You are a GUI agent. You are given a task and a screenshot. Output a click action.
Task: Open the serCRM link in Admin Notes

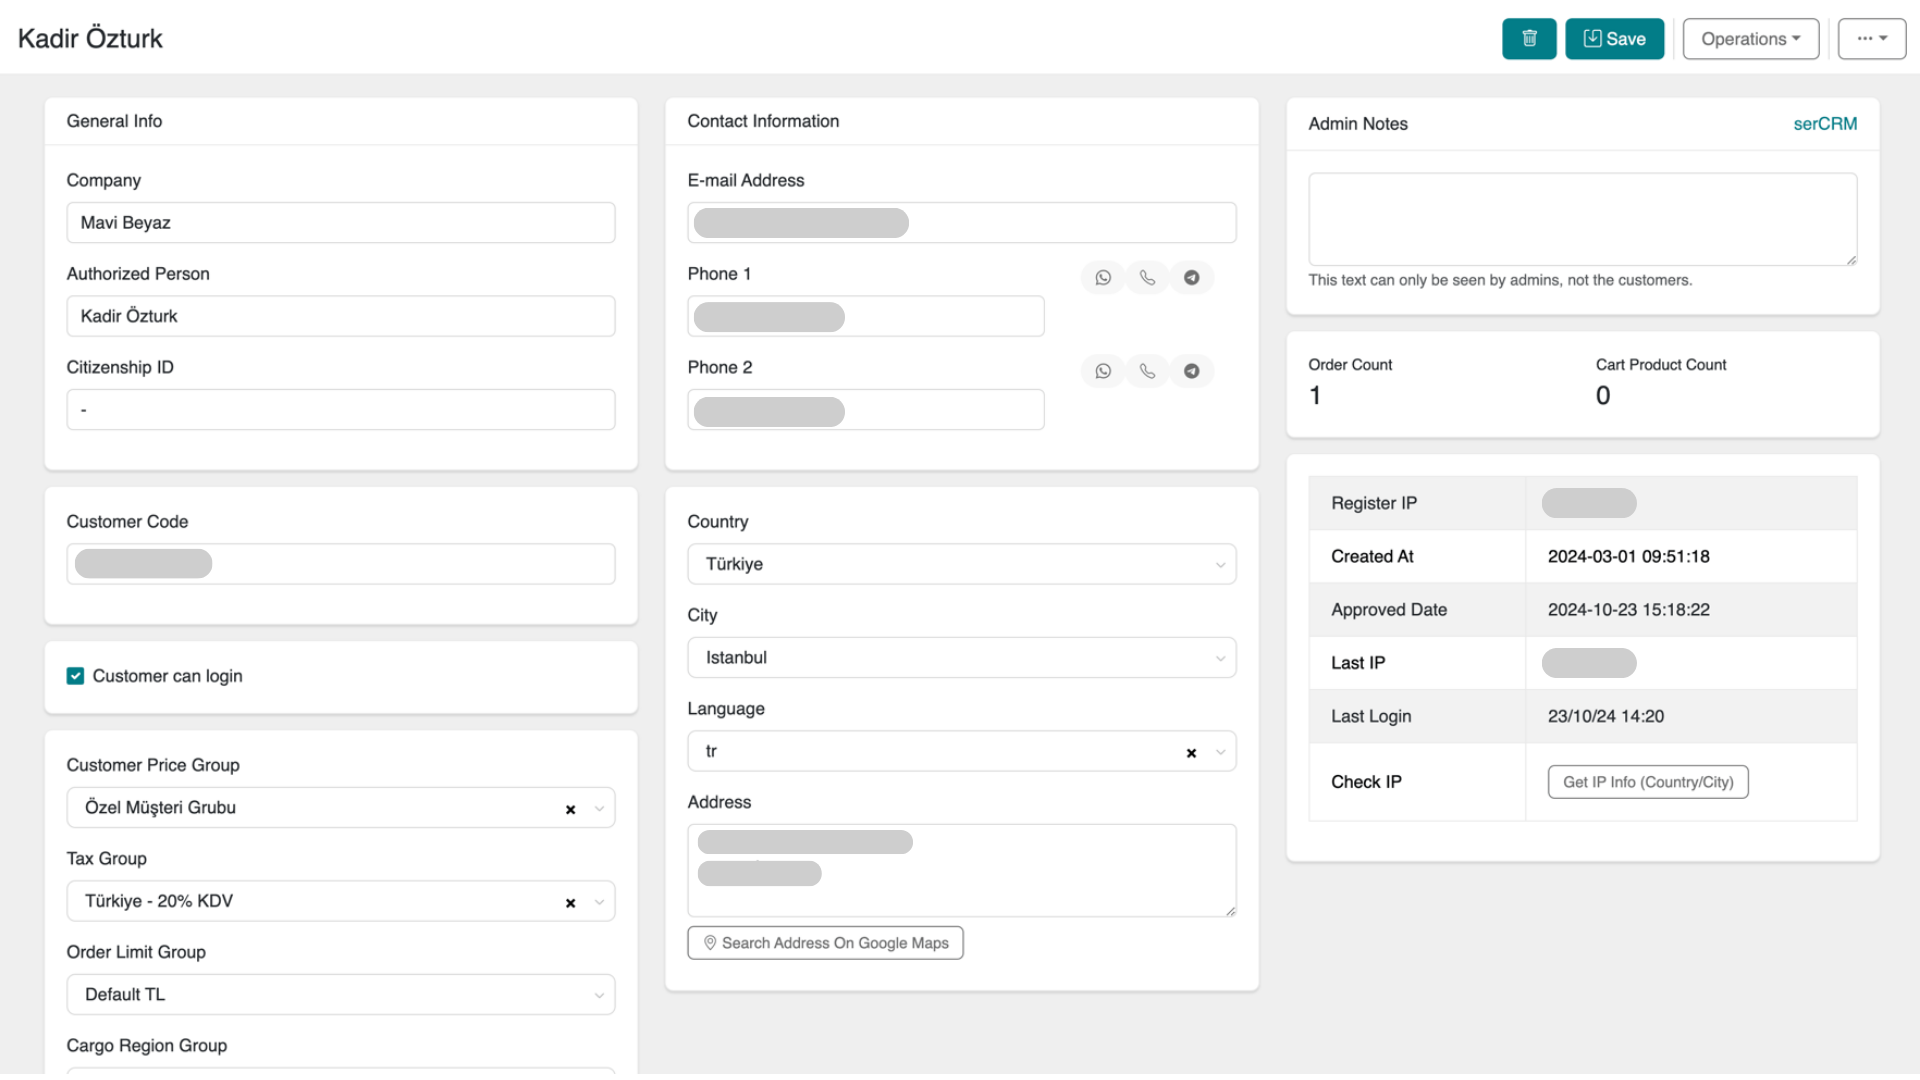point(1824,123)
